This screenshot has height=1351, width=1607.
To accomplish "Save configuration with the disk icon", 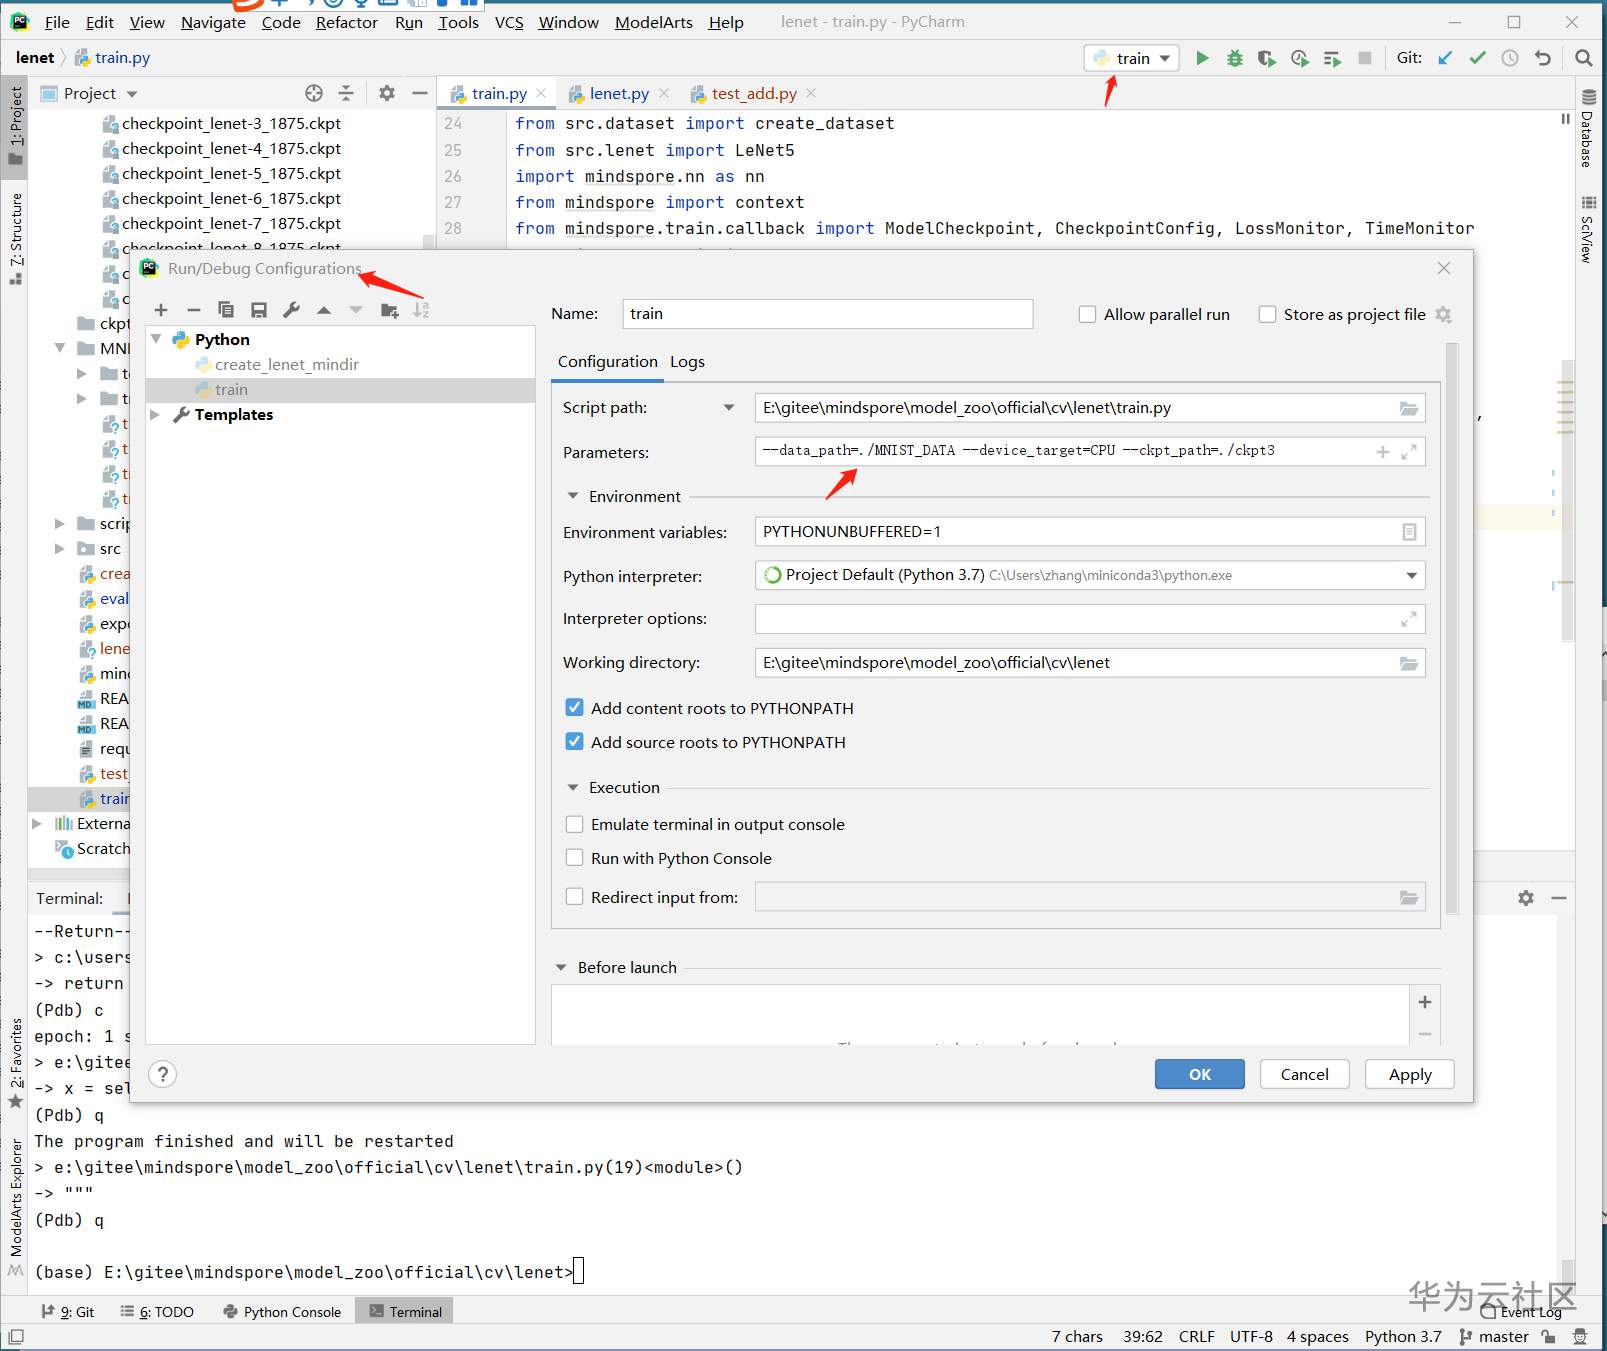I will click(259, 310).
